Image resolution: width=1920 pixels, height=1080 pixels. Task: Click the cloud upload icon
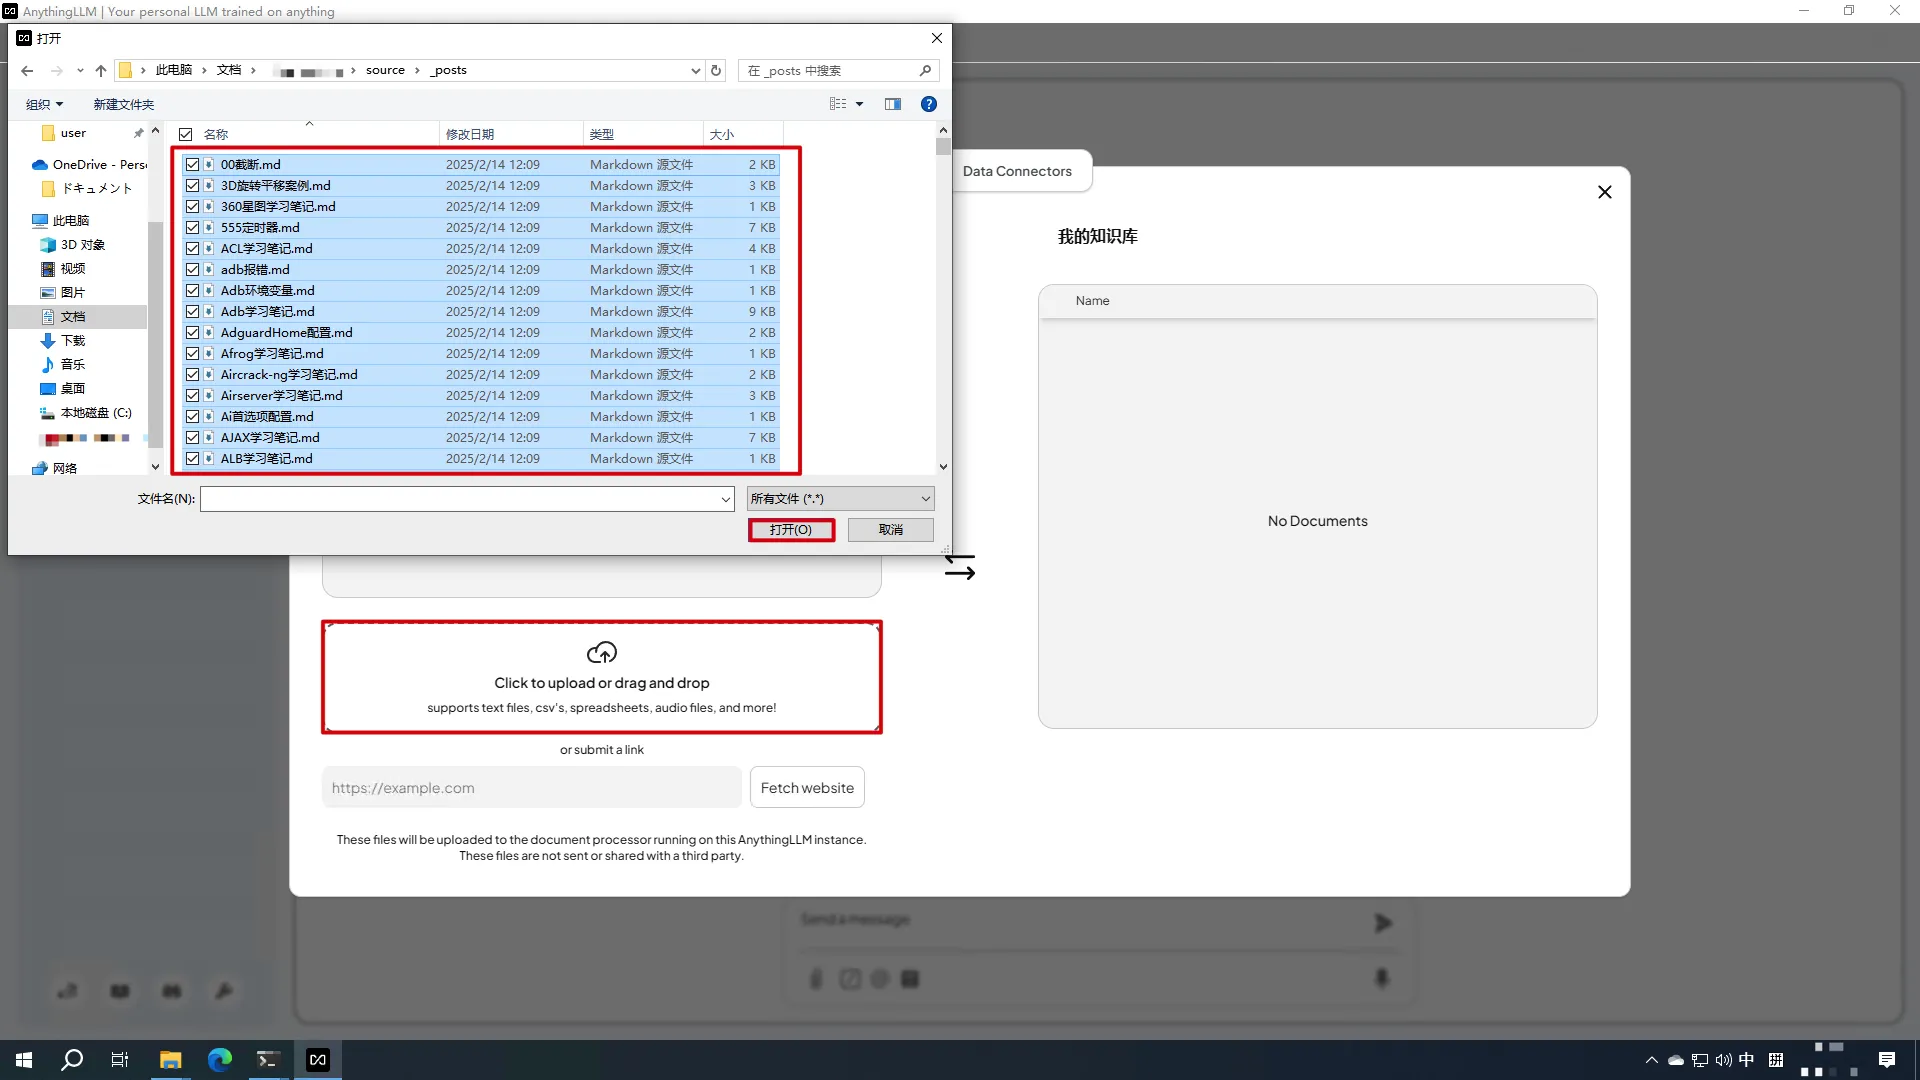click(x=601, y=653)
